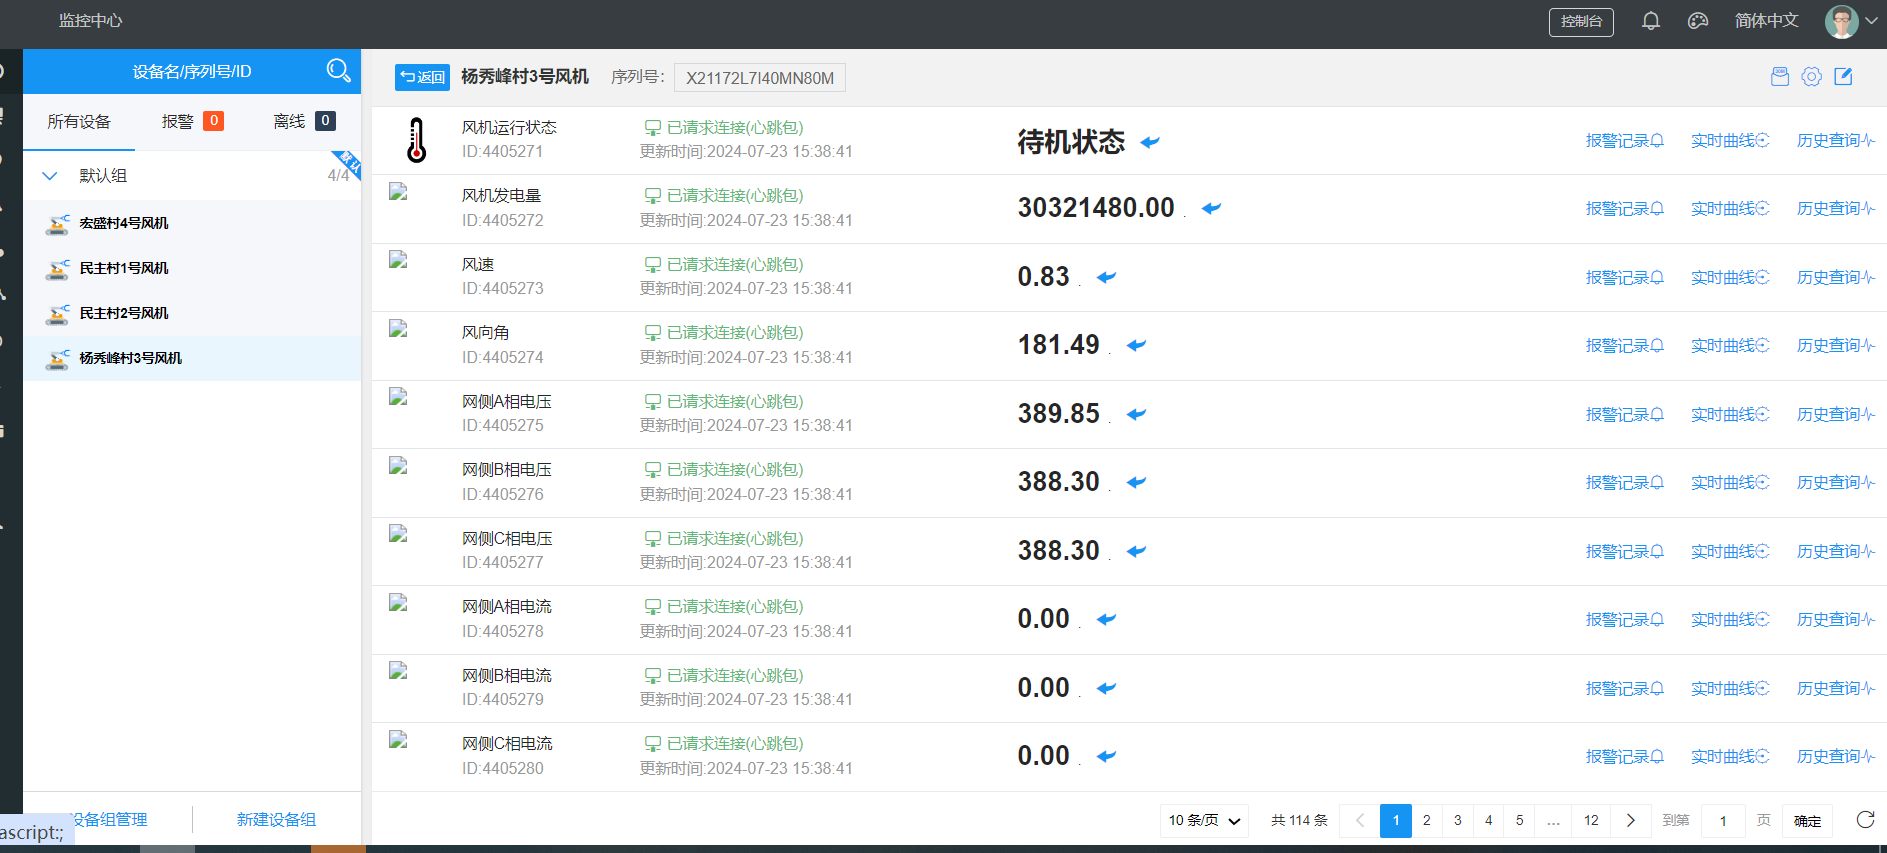Click the user avatar picture
1887x853 pixels.
1841,21
